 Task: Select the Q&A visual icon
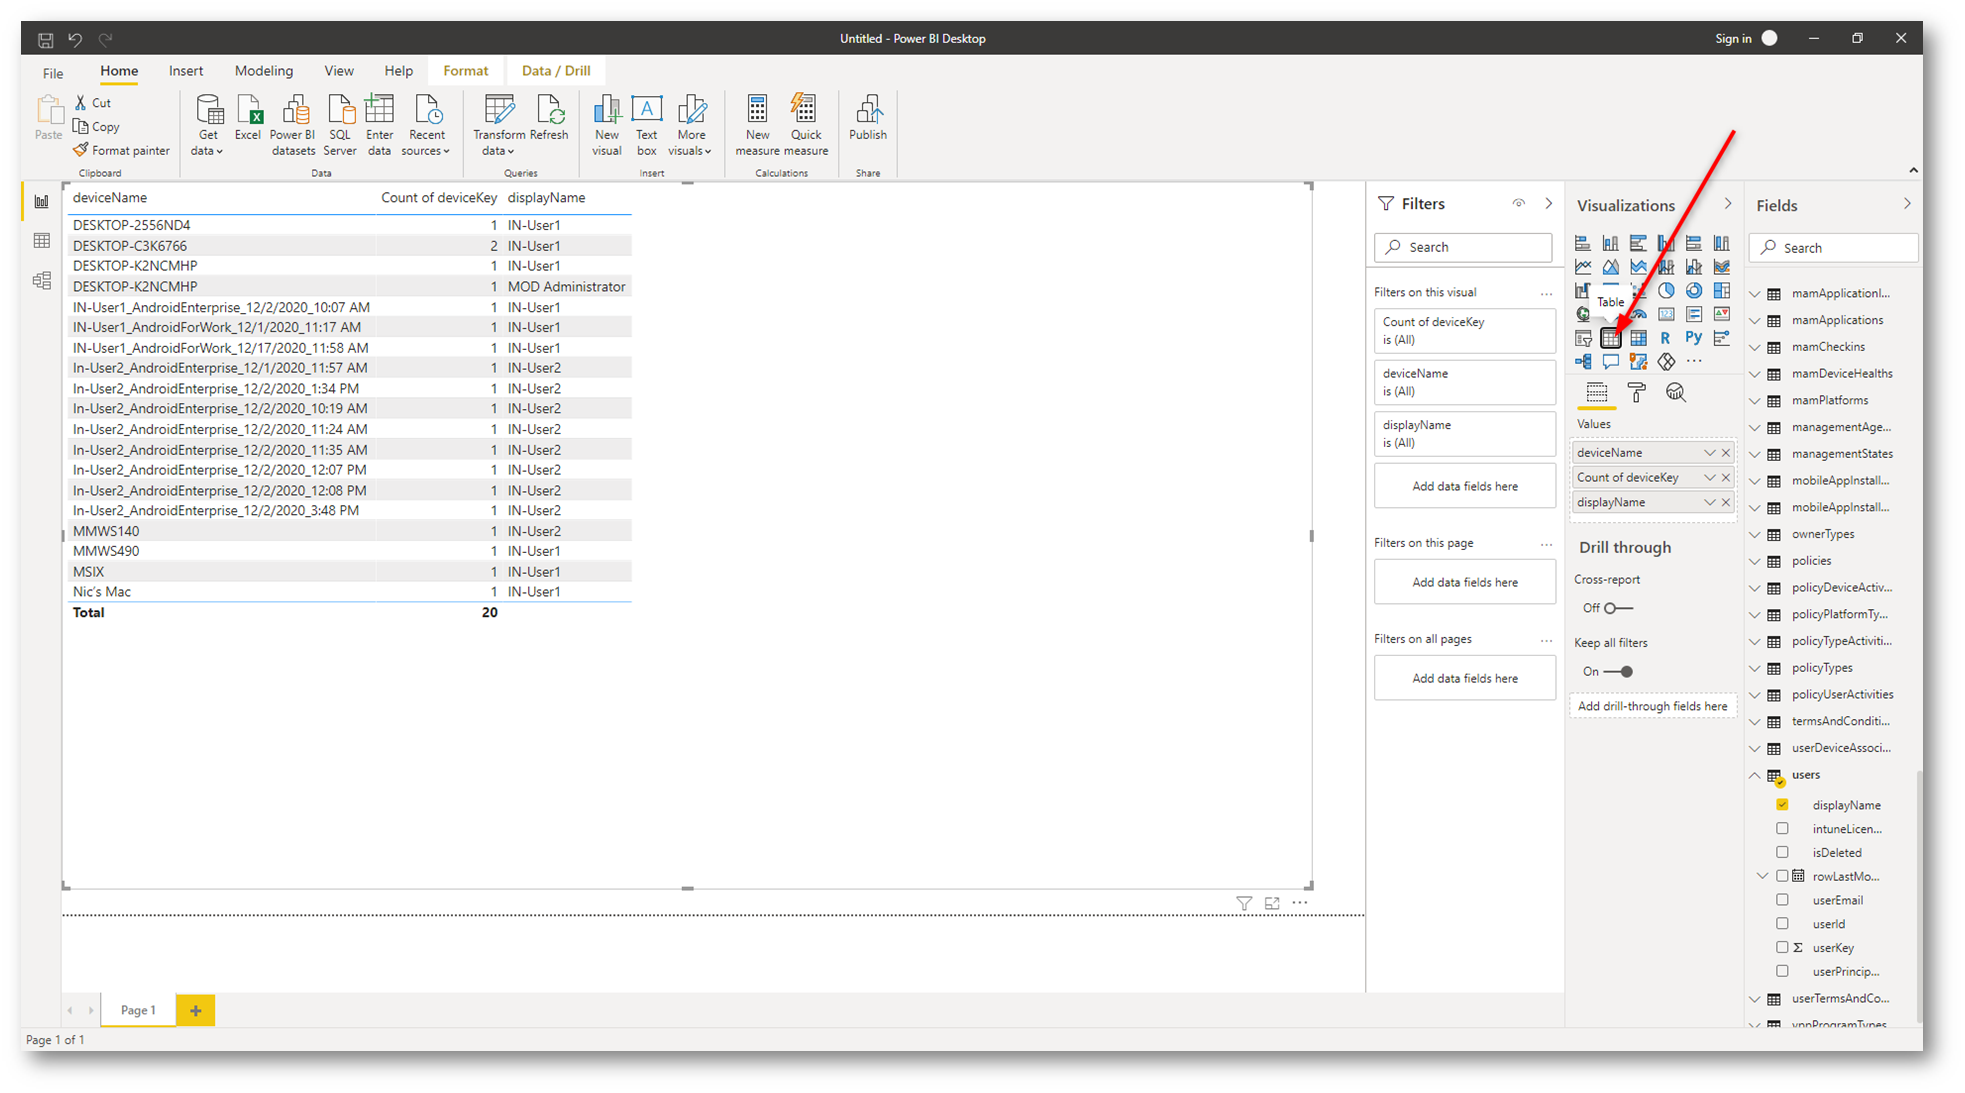1610,362
